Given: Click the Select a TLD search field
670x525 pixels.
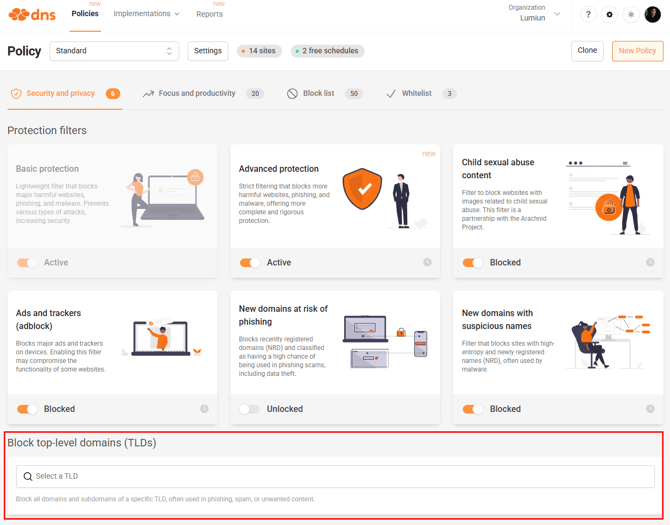Looking at the screenshot, I should point(335,476).
